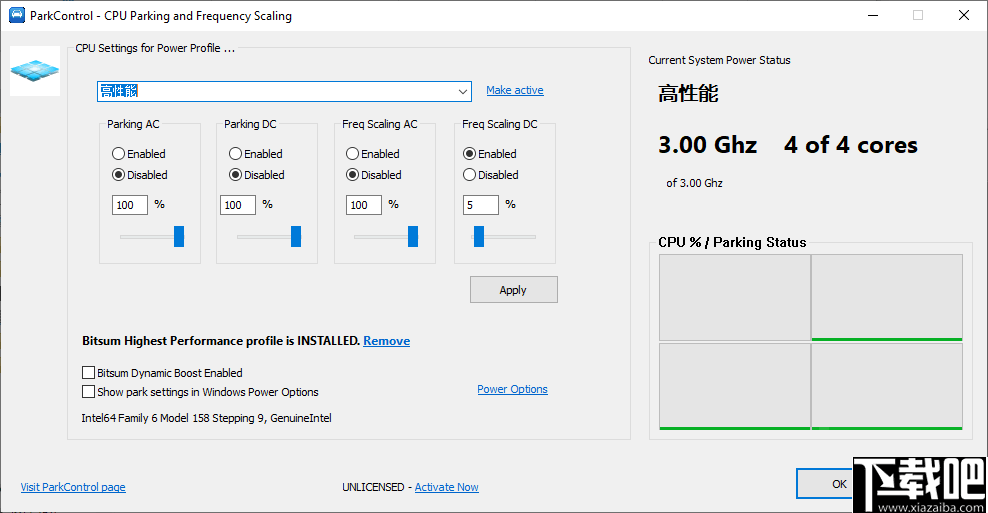Click the ParkControl title bar app icon
This screenshot has width=988, height=513.
(x=17, y=15)
